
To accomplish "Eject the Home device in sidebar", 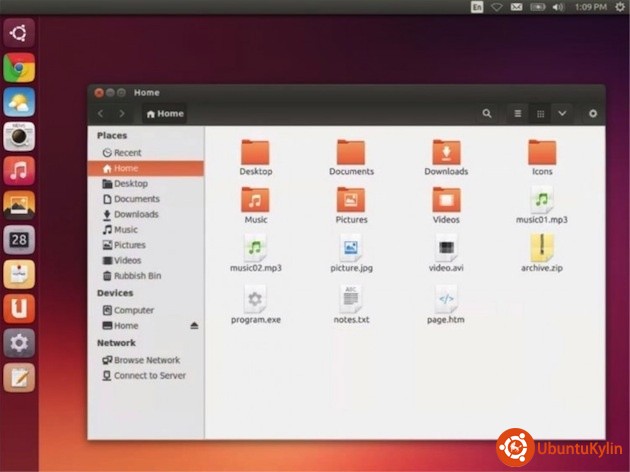I will click(194, 326).
